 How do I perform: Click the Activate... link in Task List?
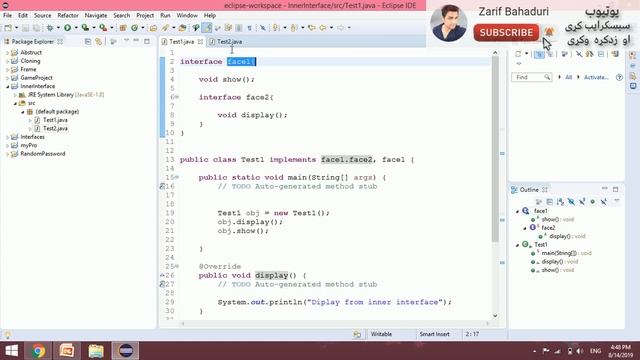(596, 77)
